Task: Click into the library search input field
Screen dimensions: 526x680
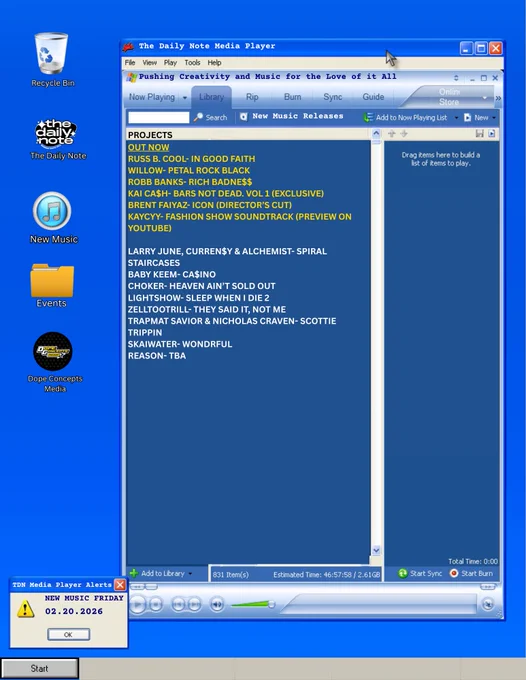Action: tap(159, 118)
